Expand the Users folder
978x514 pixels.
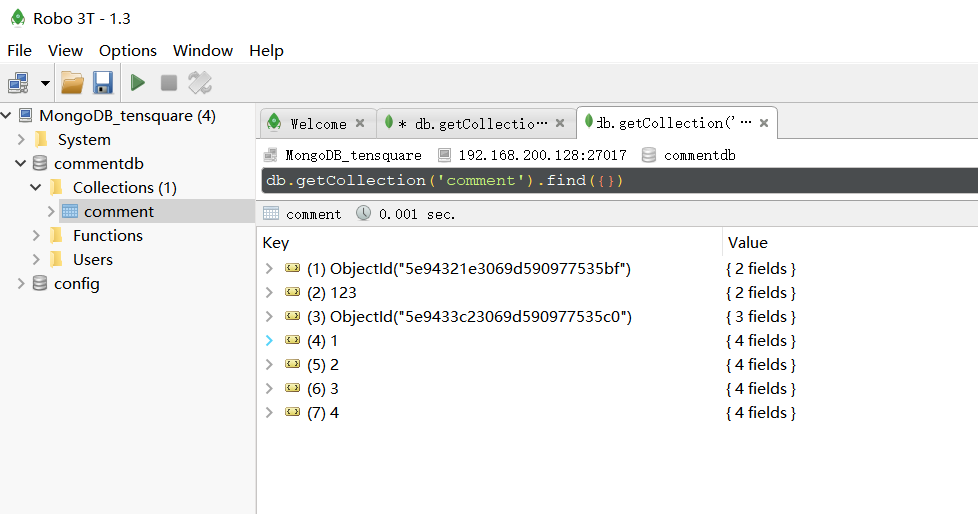point(36,259)
